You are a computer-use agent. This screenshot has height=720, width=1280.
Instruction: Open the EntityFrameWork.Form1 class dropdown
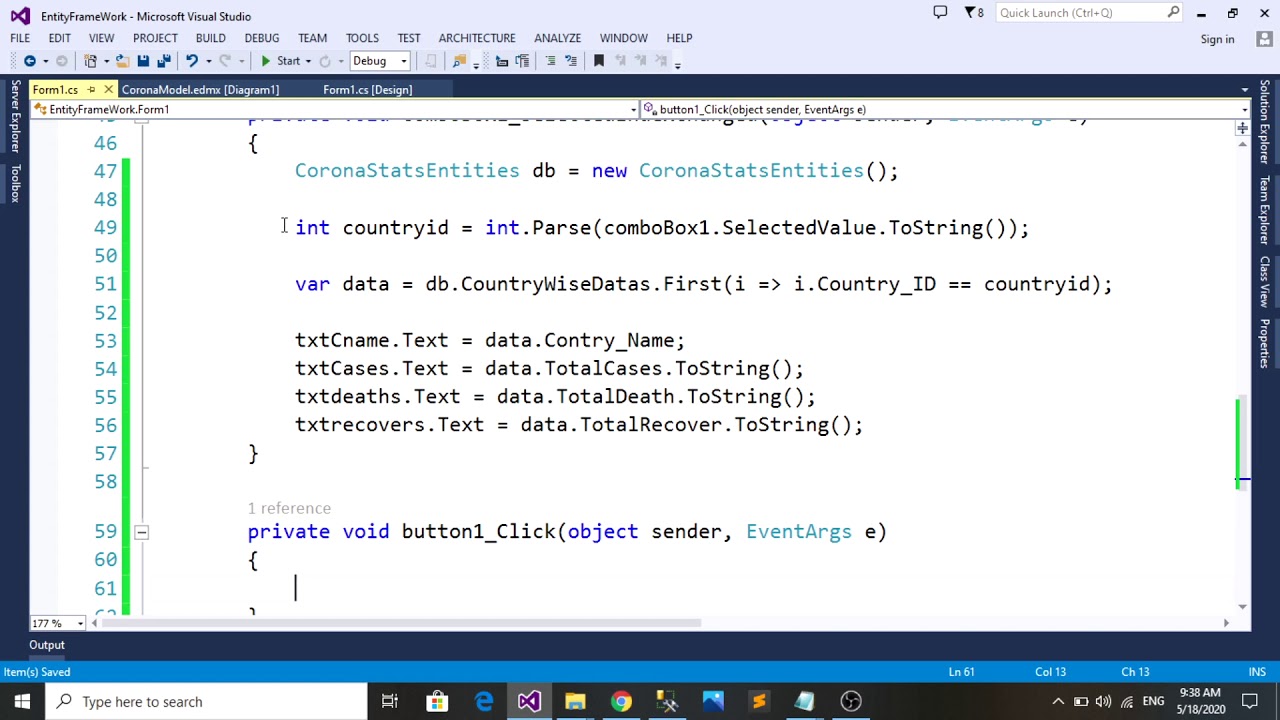point(334,109)
